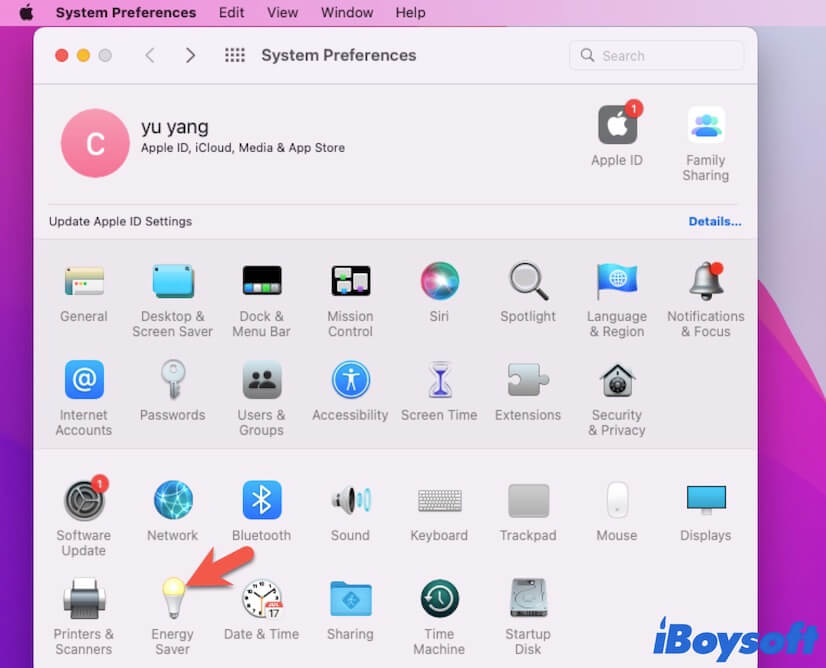Image resolution: width=826 pixels, height=668 pixels.
Task: Open the Apple menu
Action: pyautogui.click(x=26, y=13)
